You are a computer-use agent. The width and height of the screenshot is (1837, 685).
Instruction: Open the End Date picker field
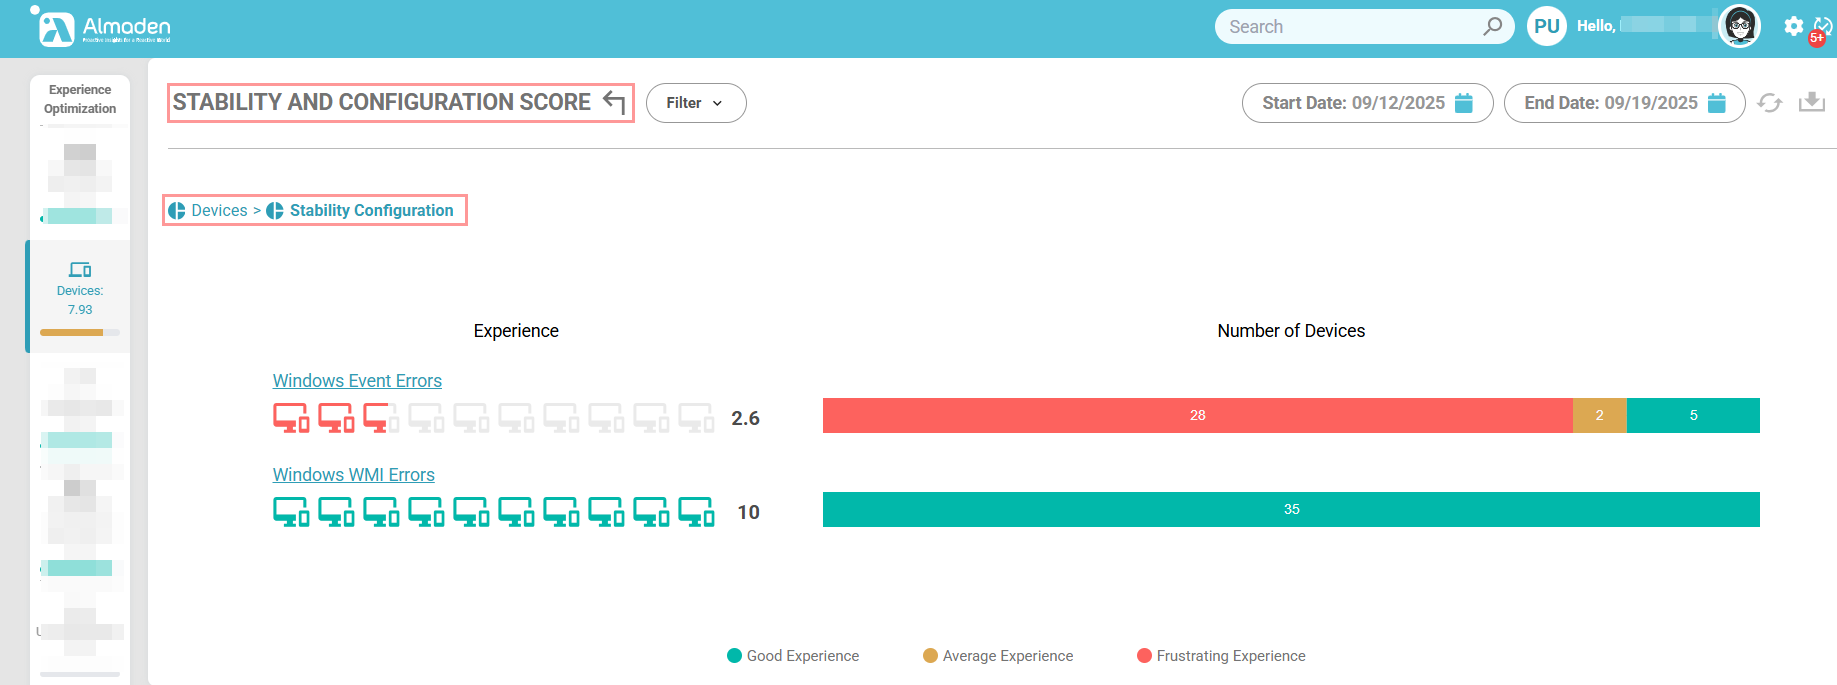coord(1624,103)
